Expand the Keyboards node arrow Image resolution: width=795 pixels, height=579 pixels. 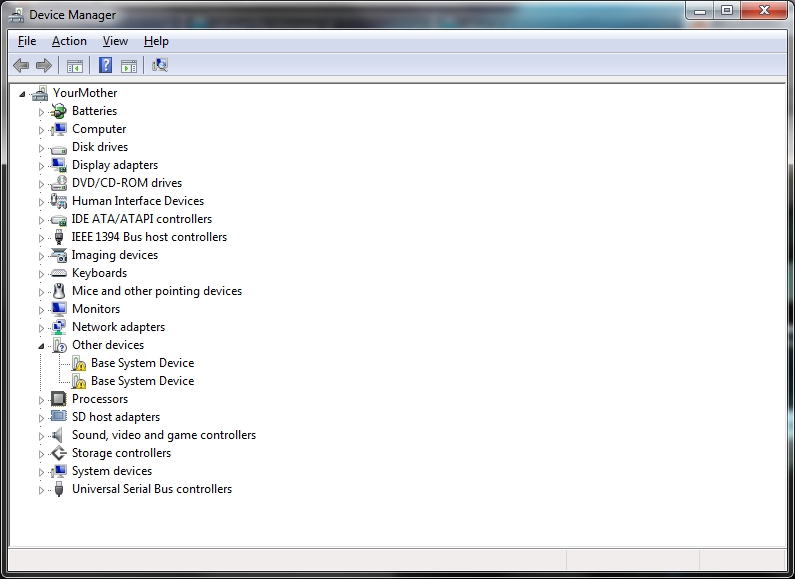41,274
